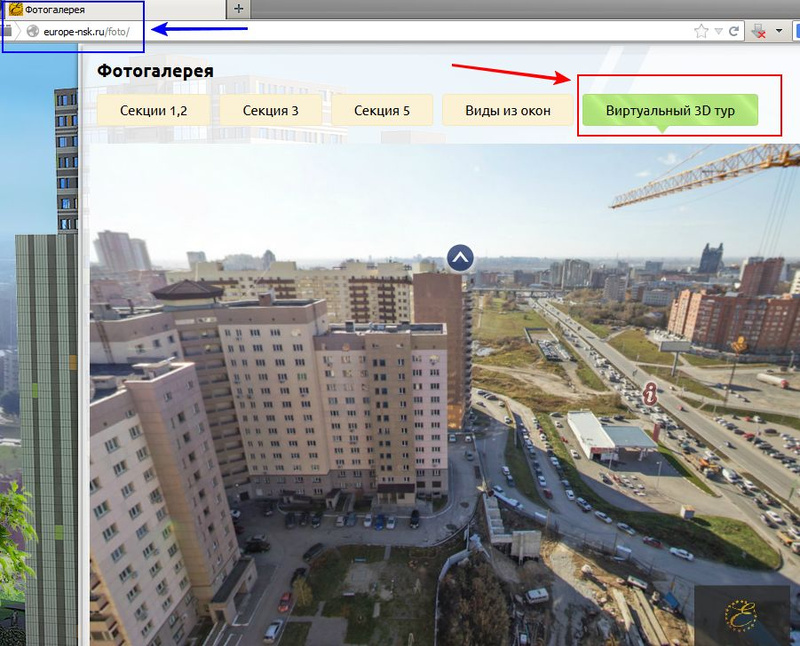The image size is (800, 646).
Task: Open the bookmark star dropdown arrow
Action: click(x=718, y=32)
